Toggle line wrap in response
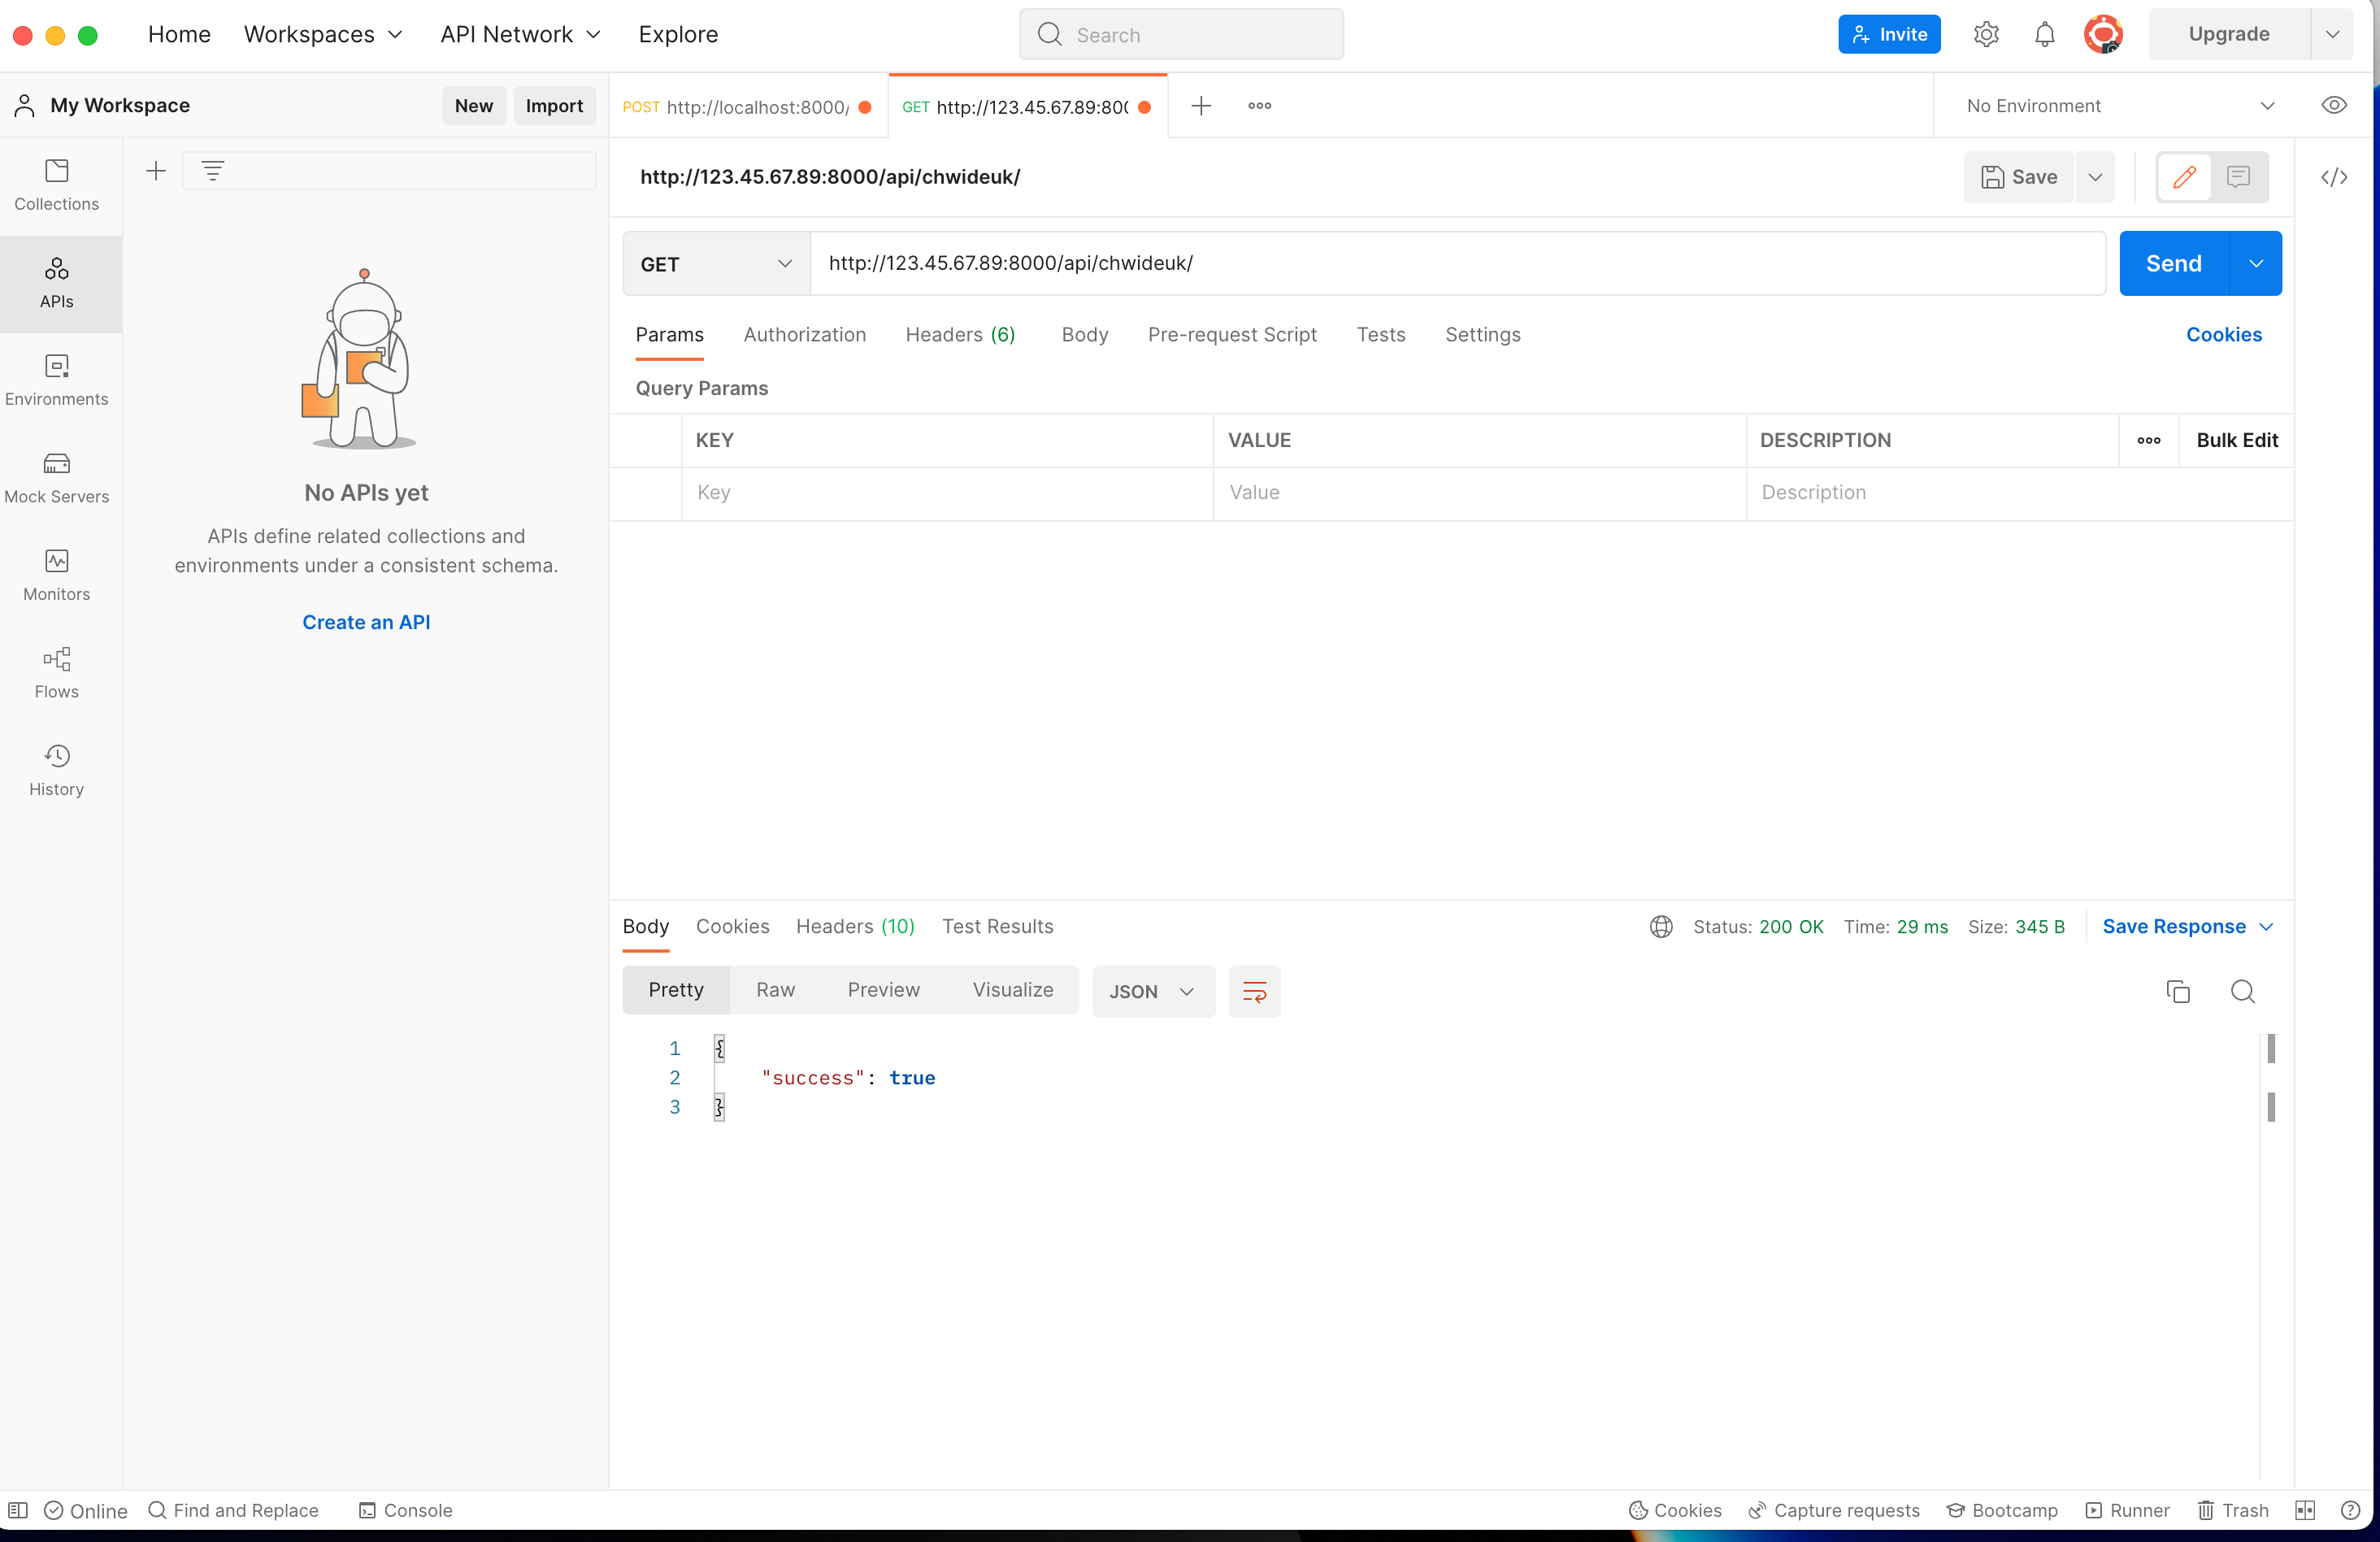2380x1542 pixels. pos(1254,991)
